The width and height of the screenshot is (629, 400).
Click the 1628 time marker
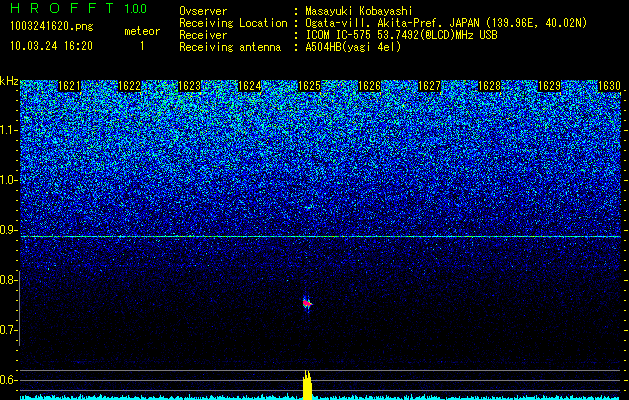(489, 86)
